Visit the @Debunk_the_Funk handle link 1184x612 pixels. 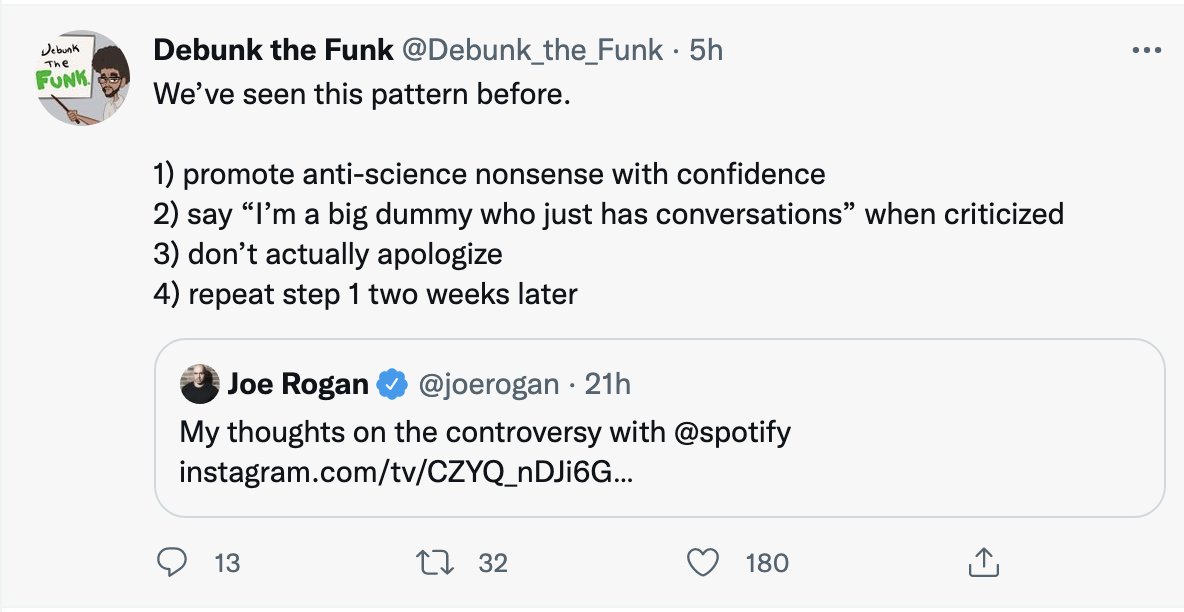pos(532,51)
